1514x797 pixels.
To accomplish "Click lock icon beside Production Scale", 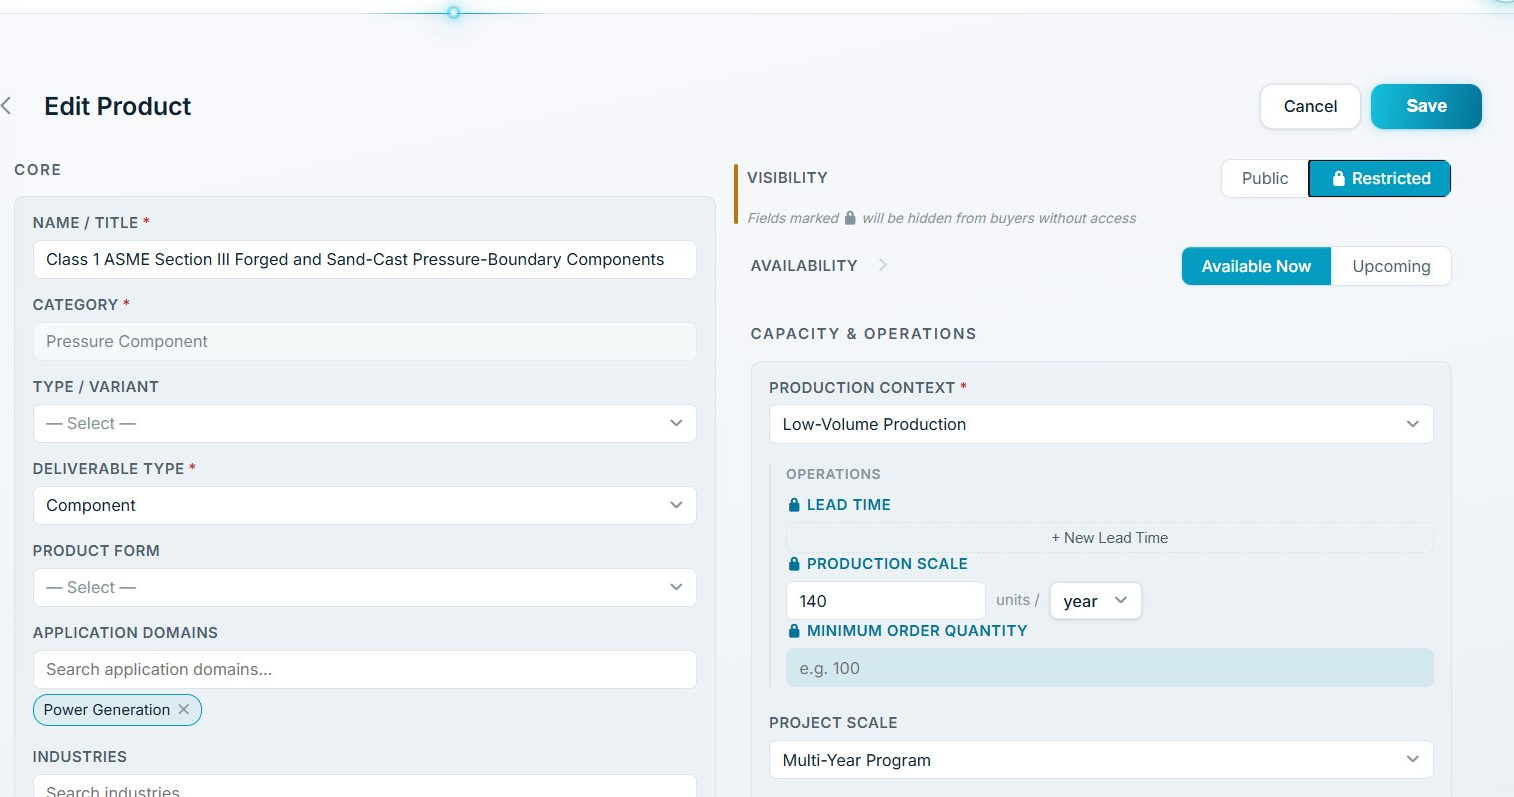I will [x=794, y=564].
